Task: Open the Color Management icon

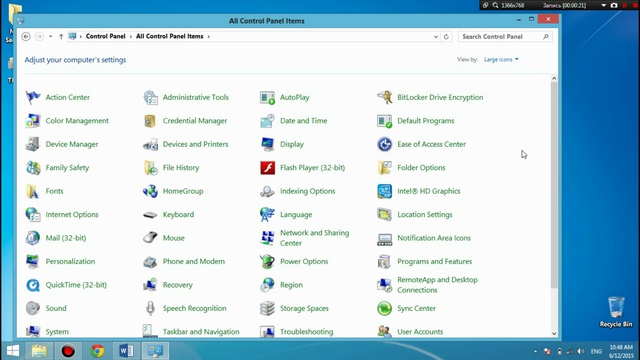Action: [33, 121]
